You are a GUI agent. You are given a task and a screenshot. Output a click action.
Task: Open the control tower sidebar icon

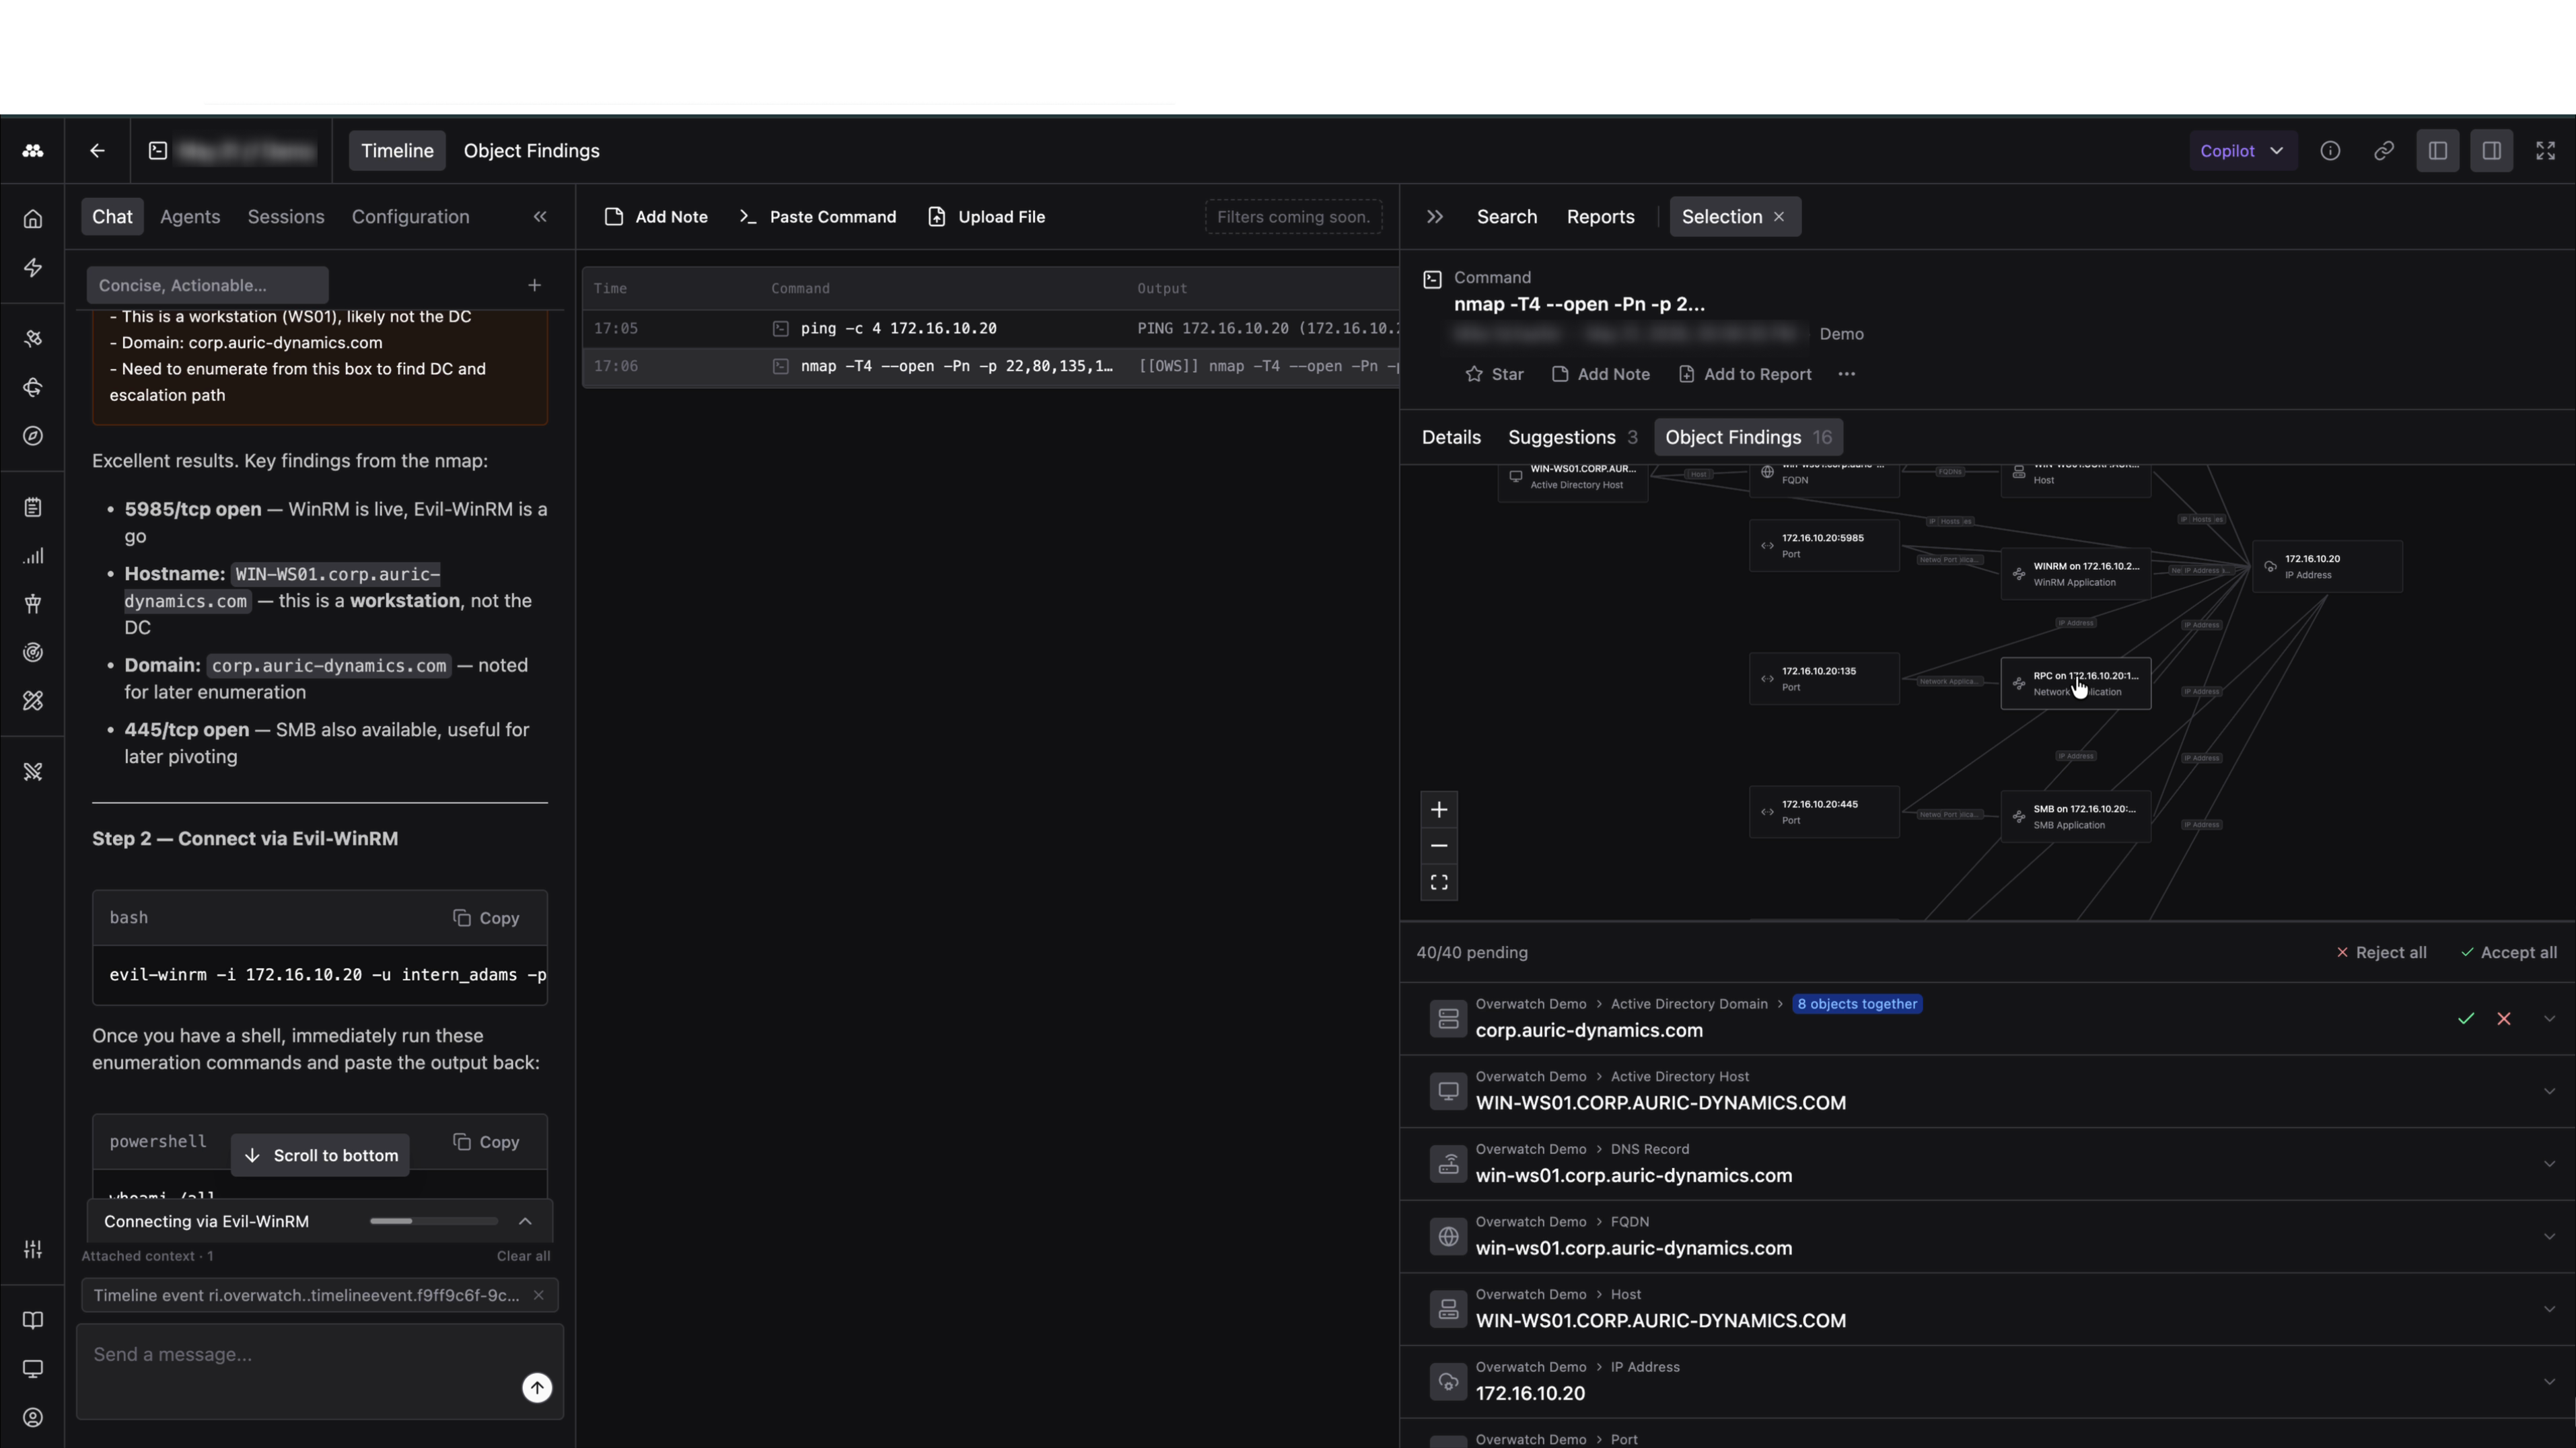pyautogui.click(x=33, y=604)
